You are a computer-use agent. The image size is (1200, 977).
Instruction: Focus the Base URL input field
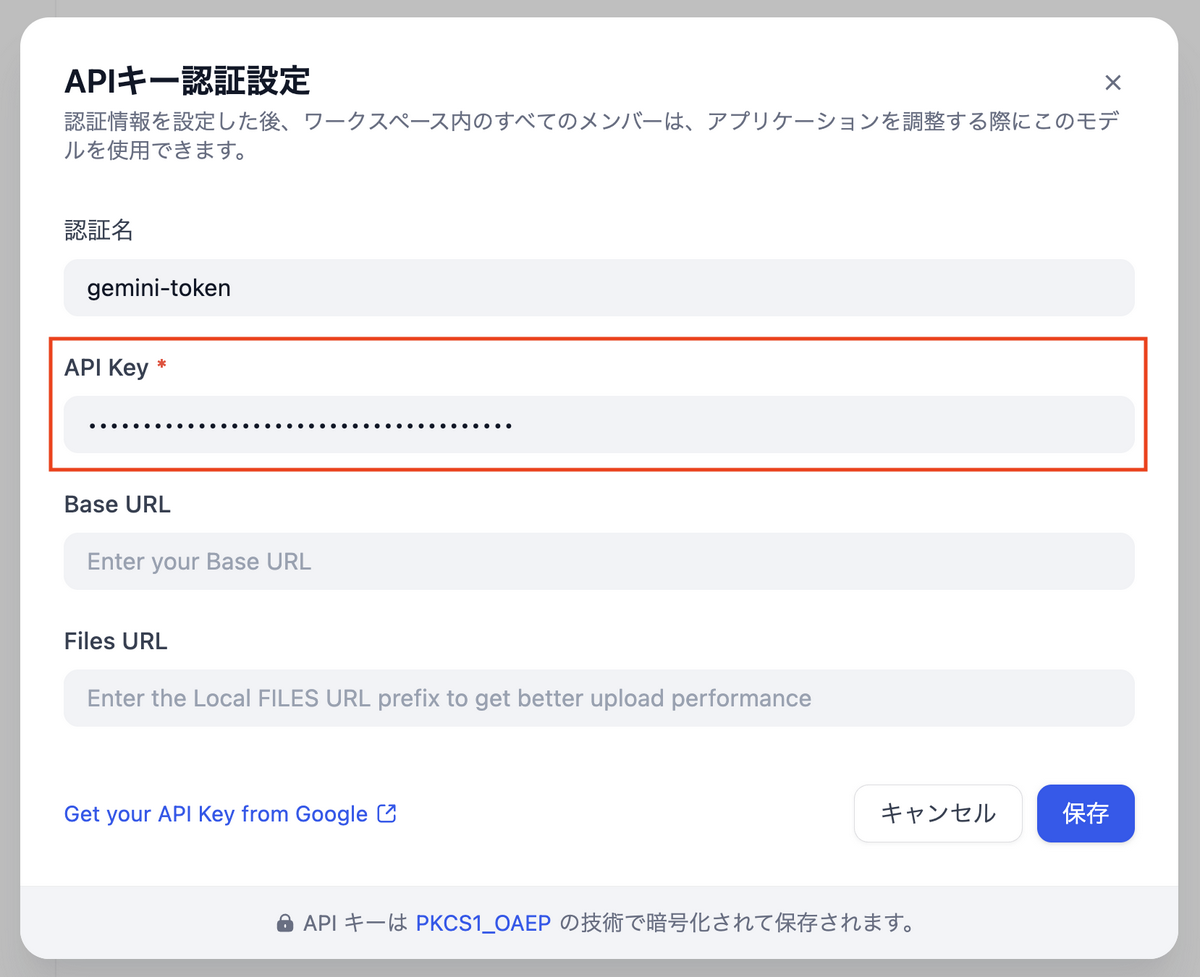pyautogui.click(x=600, y=561)
